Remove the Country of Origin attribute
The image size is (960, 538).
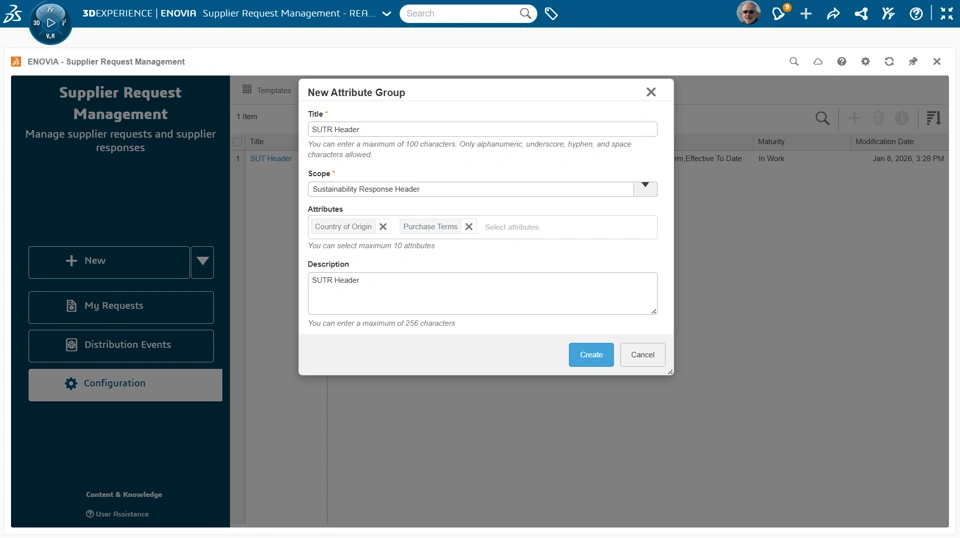(x=383, y=226)
